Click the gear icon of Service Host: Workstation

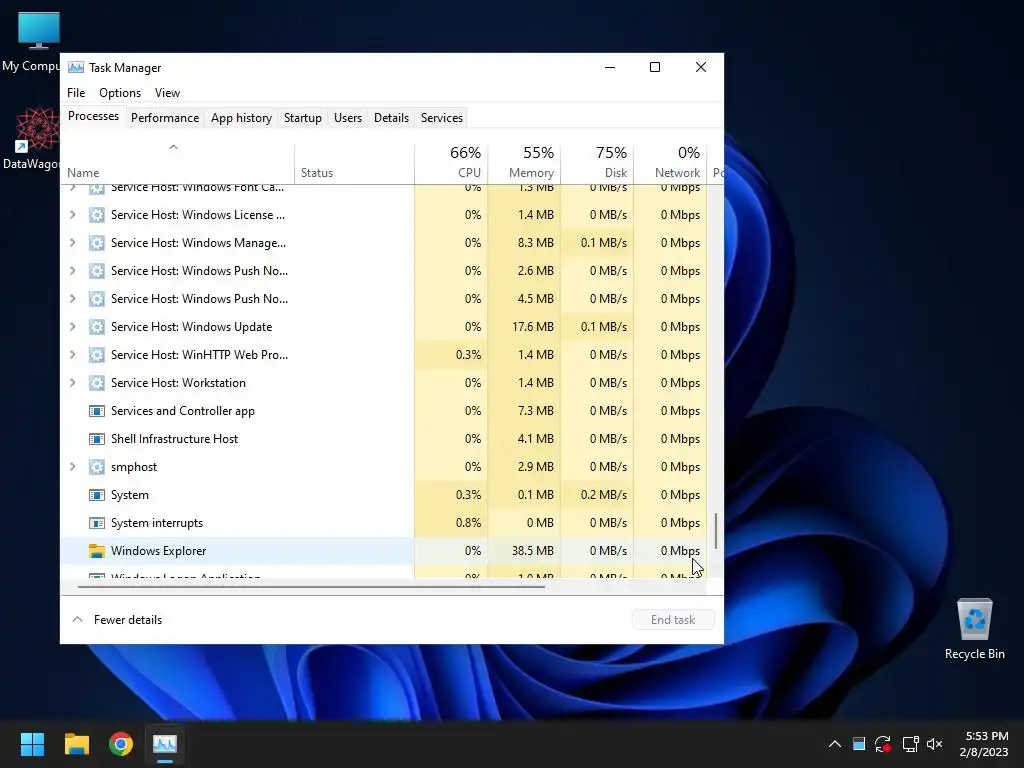point(97,383)
